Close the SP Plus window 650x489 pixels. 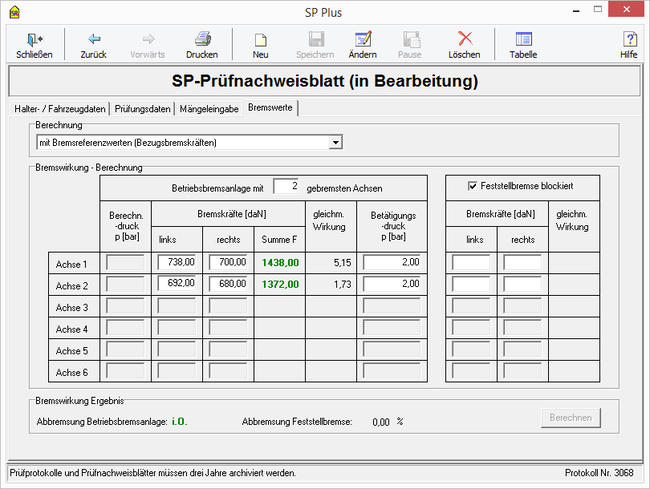[x=626, y=9]
